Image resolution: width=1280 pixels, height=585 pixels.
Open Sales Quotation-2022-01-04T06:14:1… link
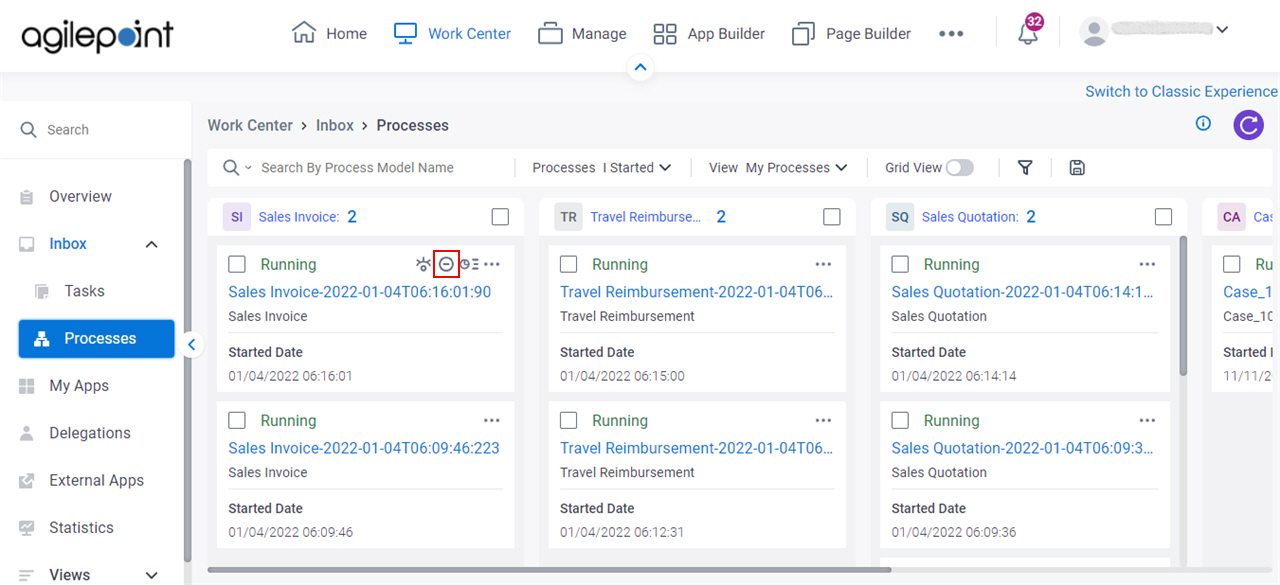1023,292
